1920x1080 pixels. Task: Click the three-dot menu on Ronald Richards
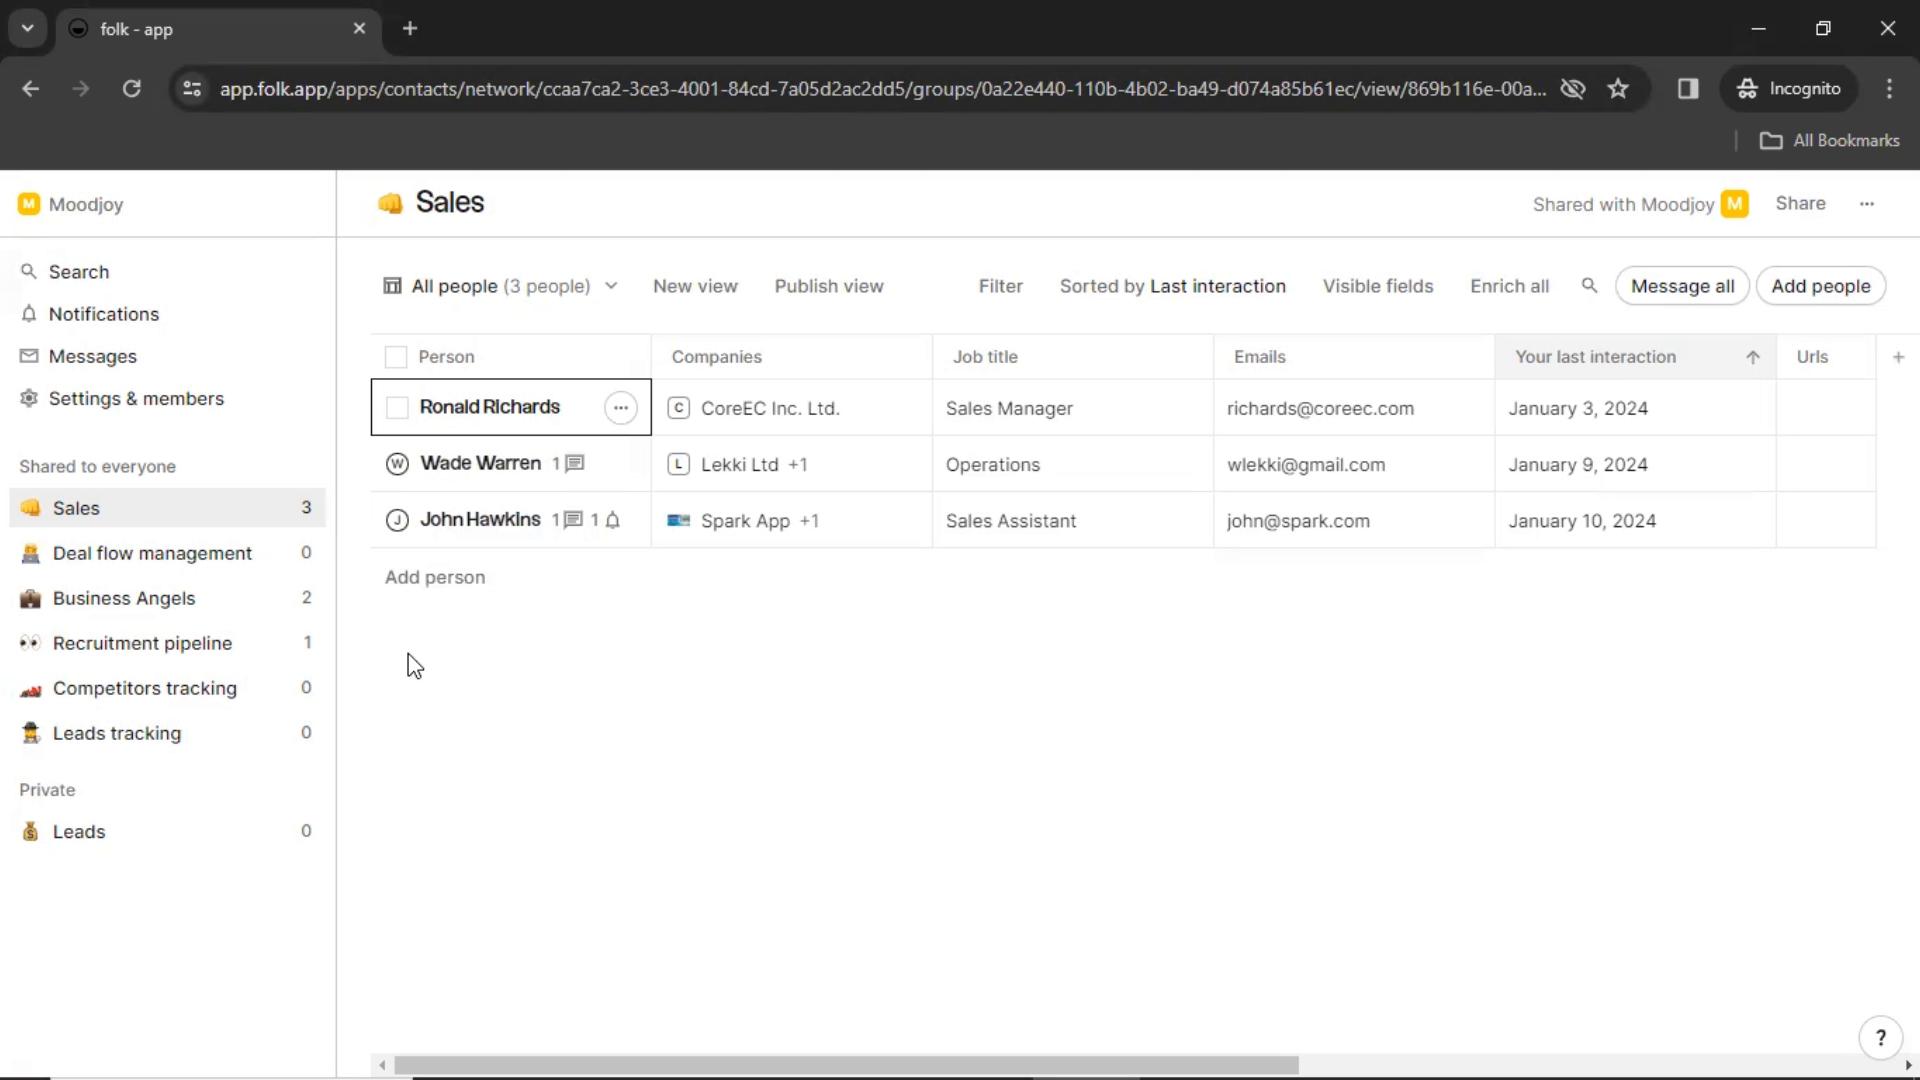tap(621, 406)
